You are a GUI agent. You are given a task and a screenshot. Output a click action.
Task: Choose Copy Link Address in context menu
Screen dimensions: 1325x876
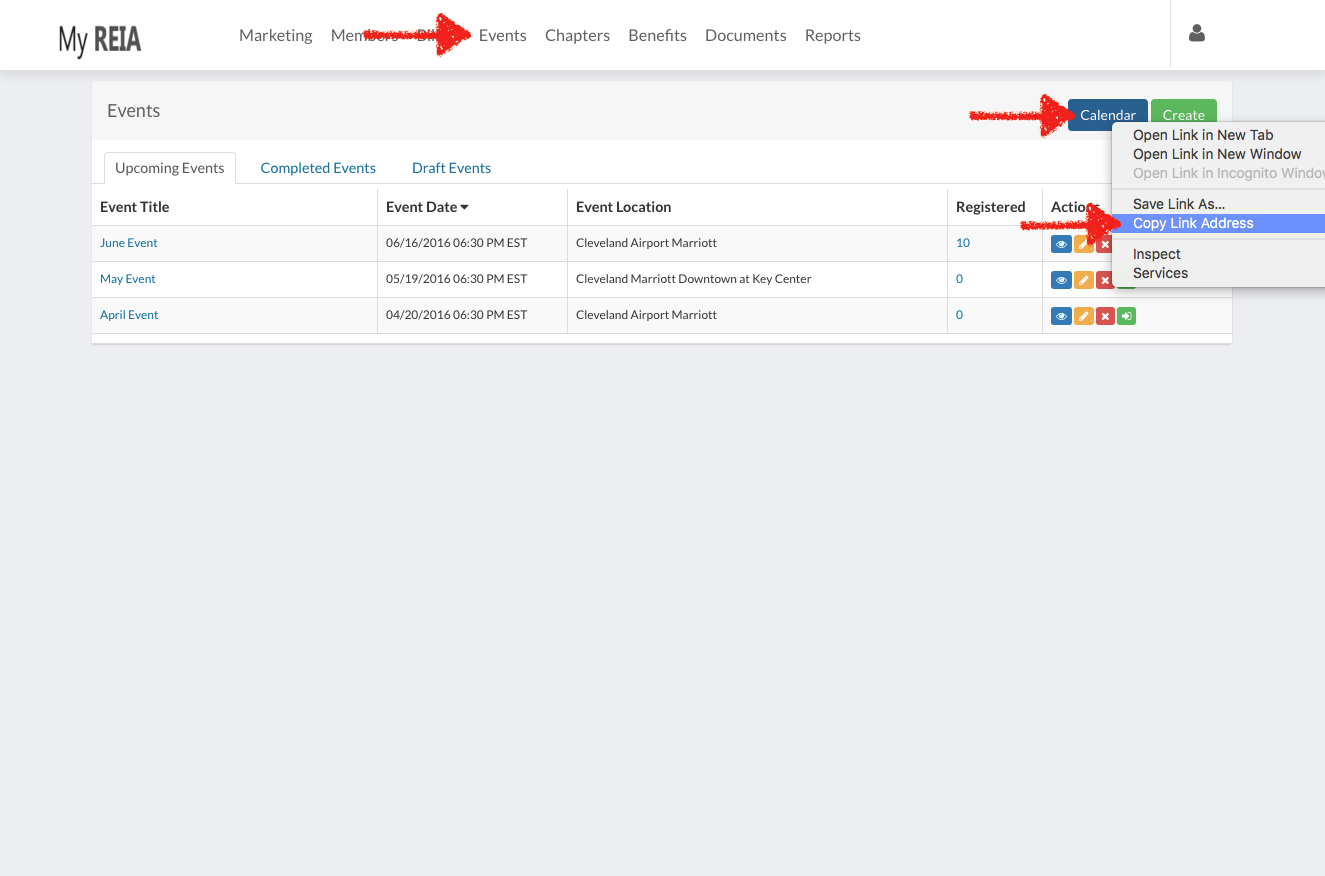[x=1192, y=223]
